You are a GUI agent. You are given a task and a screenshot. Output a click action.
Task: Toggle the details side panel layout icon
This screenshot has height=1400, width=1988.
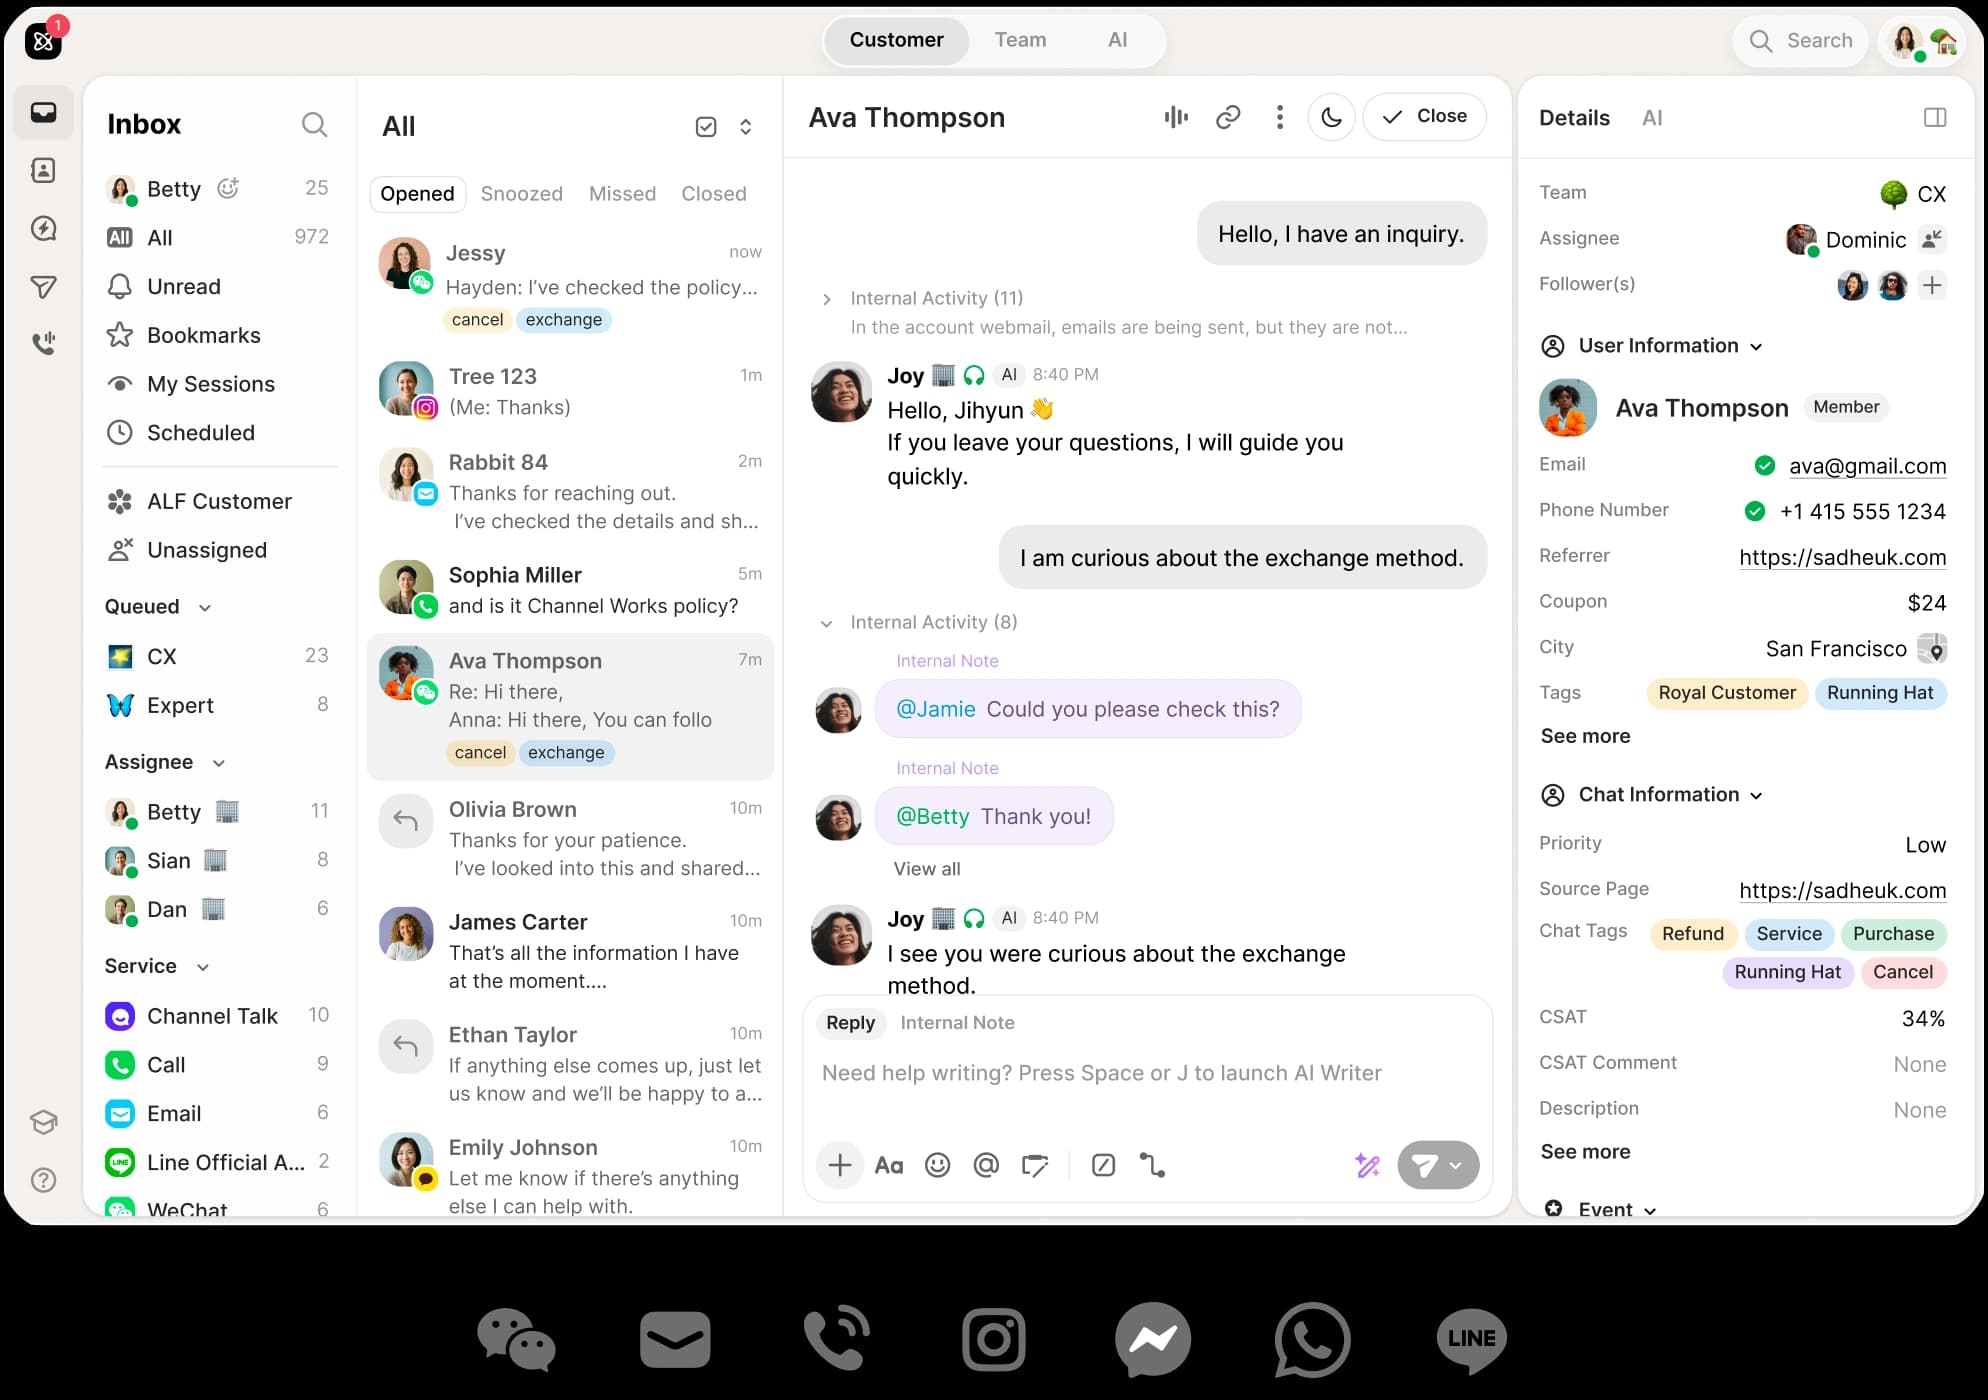tap(1935, 117)
